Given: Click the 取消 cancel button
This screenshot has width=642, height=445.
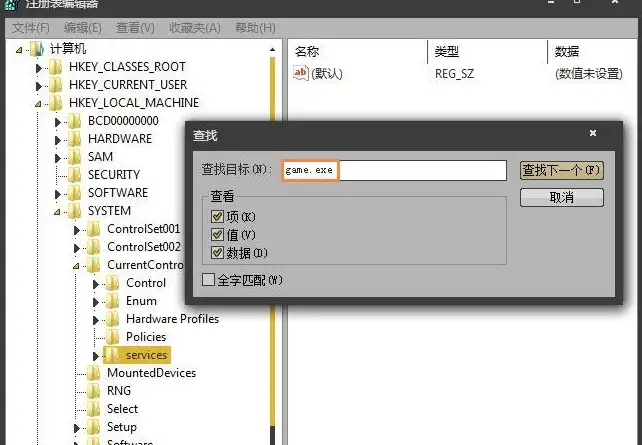Looking at the screenshot, I should (x=561, y=198).
